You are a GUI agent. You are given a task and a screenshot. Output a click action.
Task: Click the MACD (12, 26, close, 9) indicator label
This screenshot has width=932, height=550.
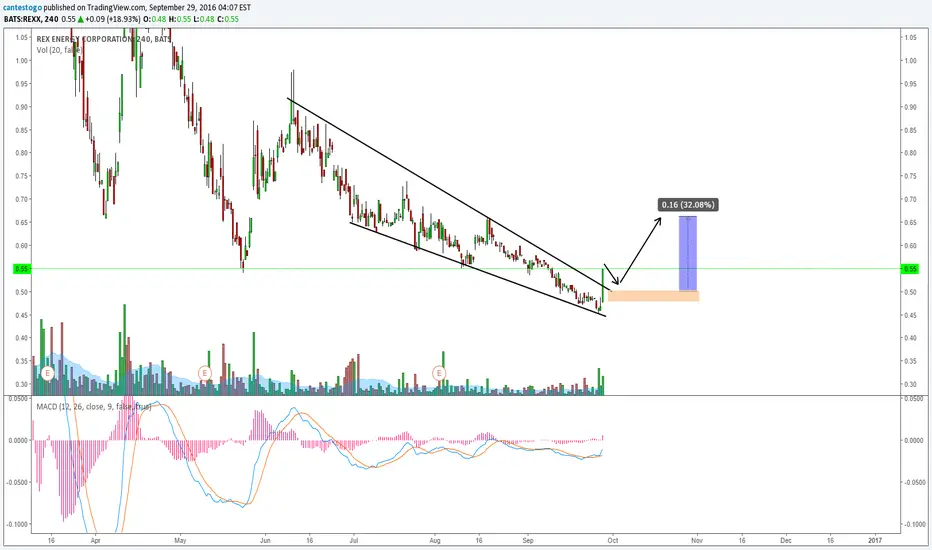pos(93,407)
